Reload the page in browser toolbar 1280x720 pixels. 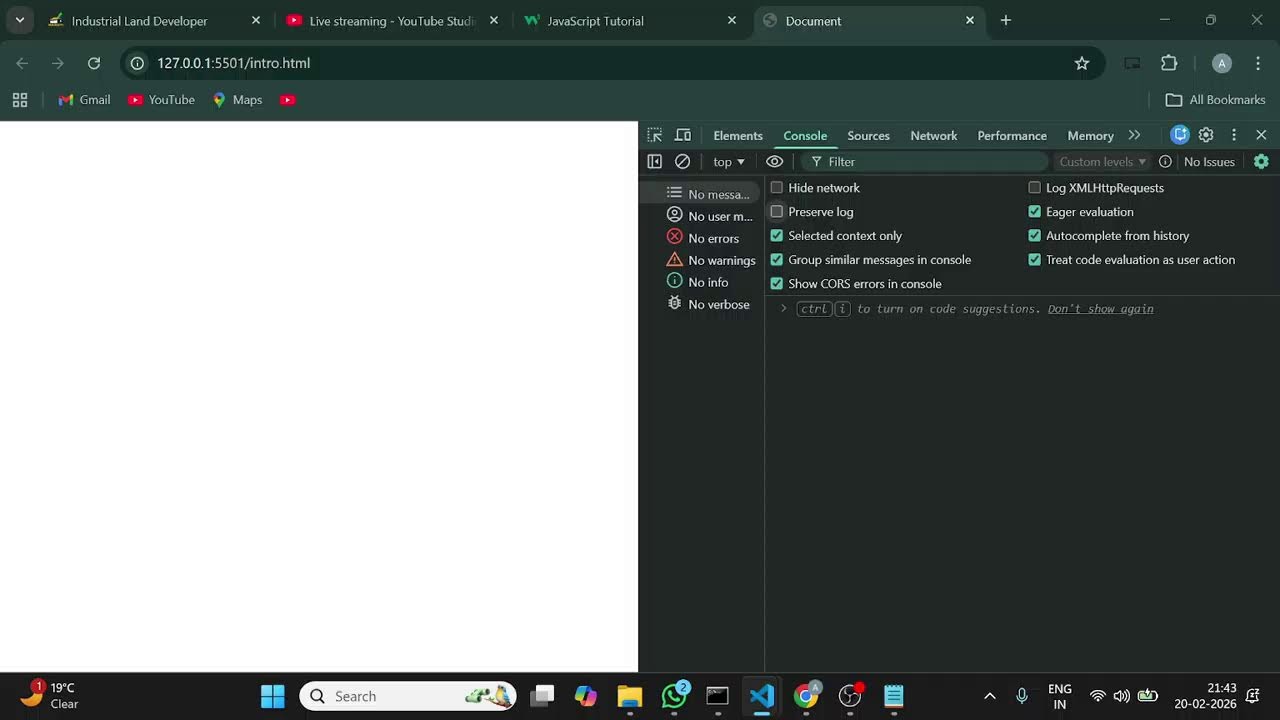click(x=94, y=63)
